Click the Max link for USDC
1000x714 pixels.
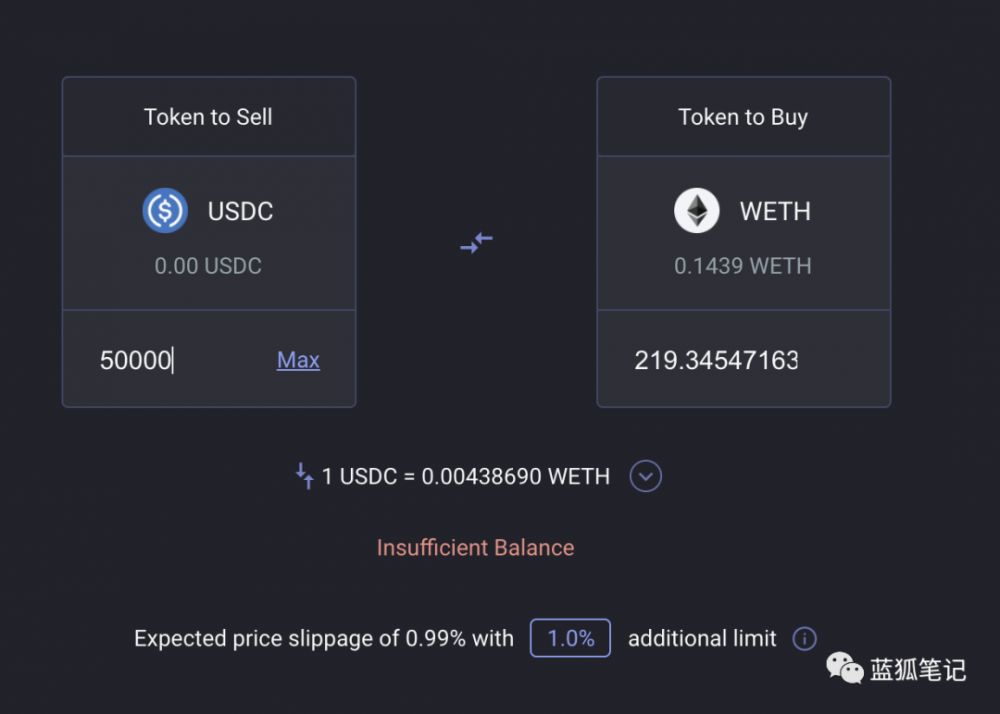[298, 360]
